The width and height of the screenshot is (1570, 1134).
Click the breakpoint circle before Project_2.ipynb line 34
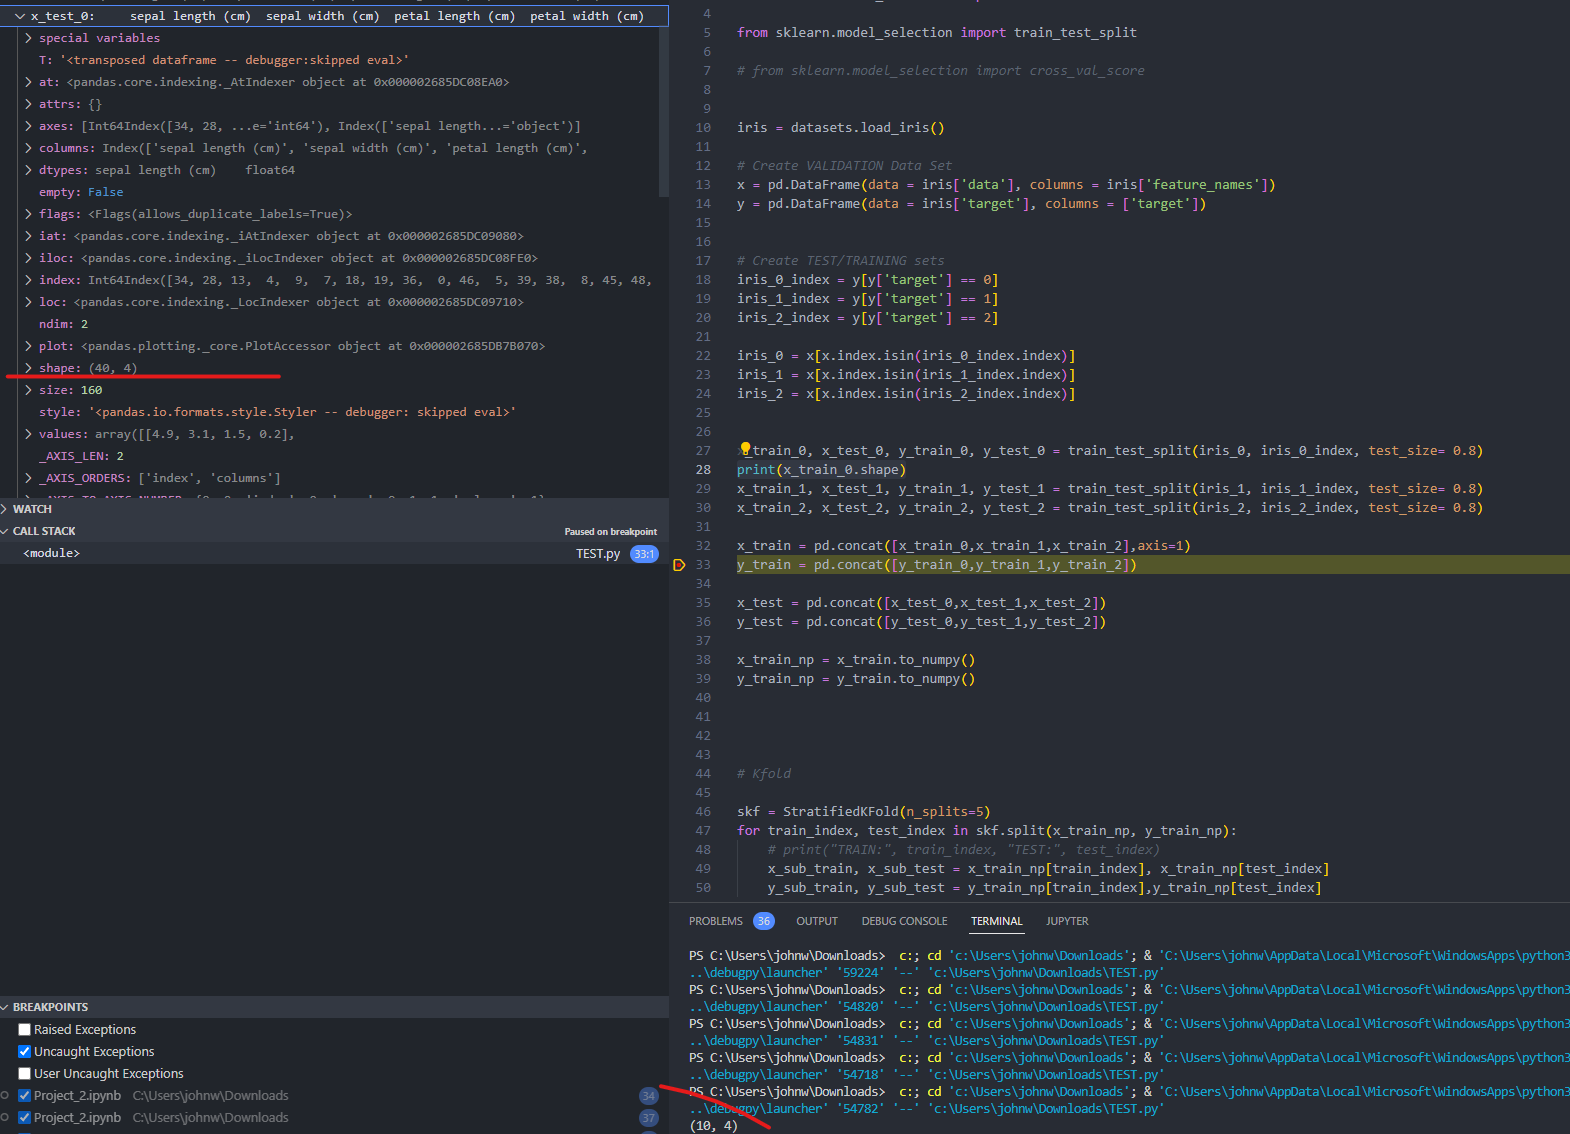tap(6, 1096)
